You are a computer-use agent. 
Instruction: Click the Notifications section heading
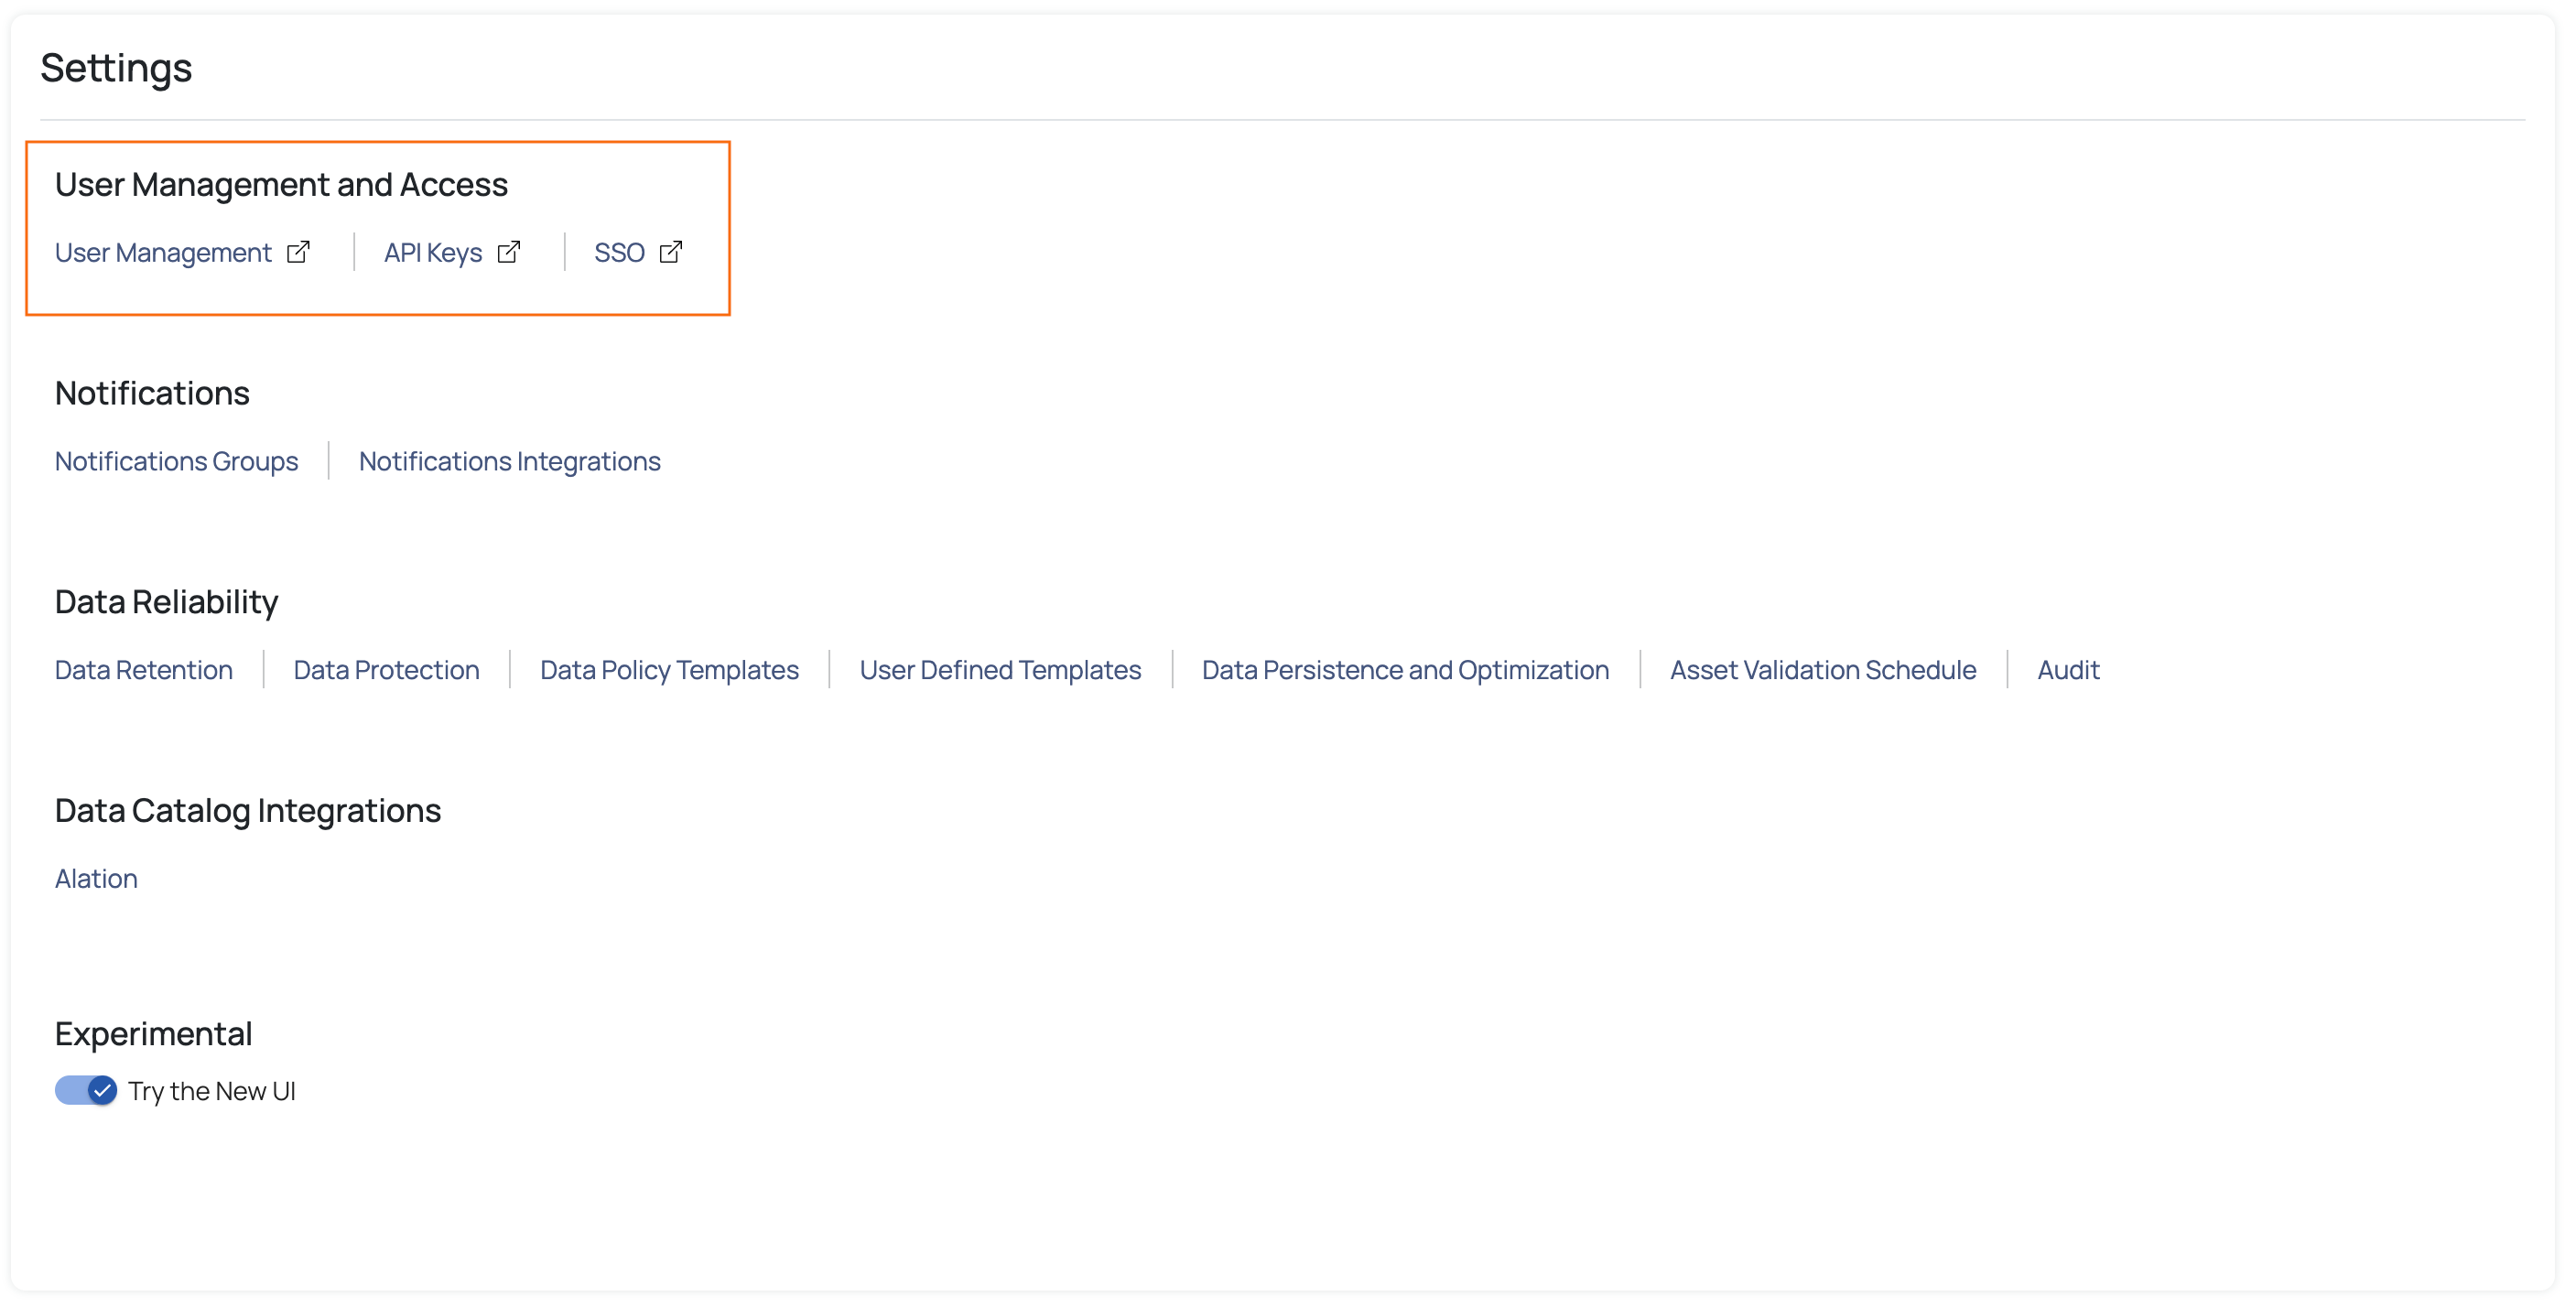pos(152,393)
